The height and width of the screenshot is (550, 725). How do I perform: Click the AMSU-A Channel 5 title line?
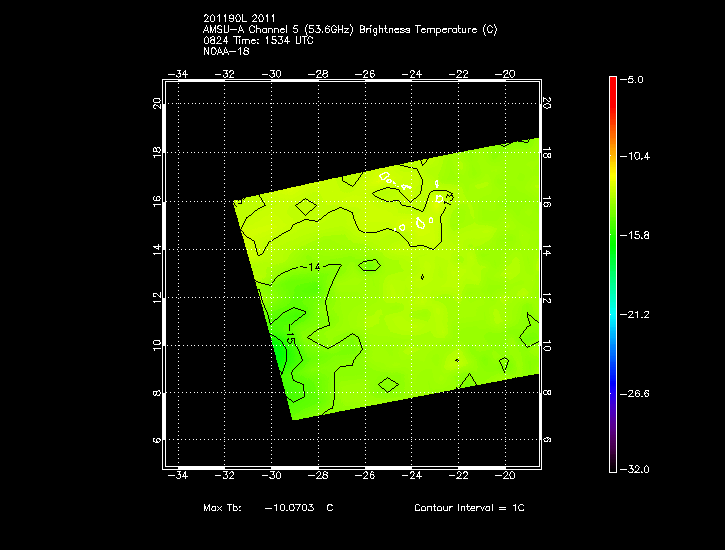pos(349,30)
